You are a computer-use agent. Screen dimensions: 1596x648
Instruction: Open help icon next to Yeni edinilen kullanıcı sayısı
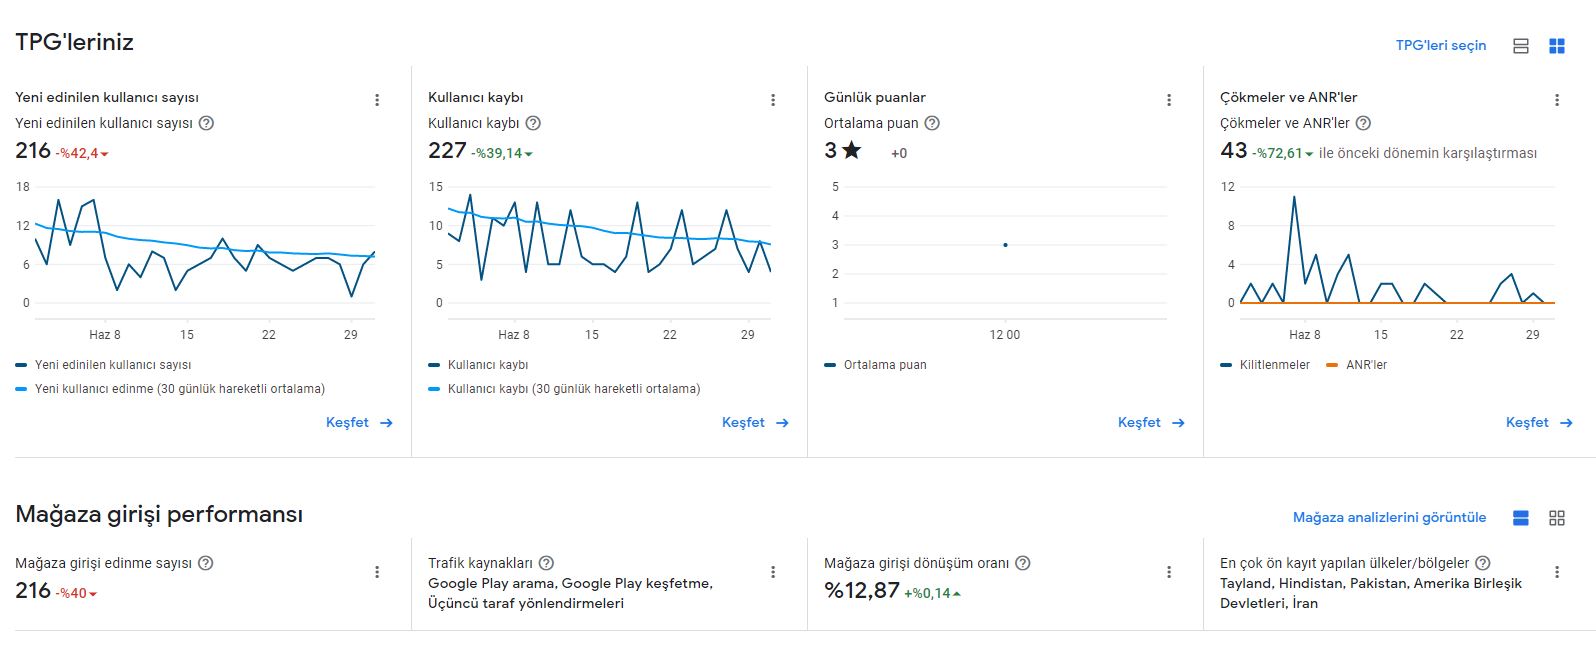coord(206,123)
